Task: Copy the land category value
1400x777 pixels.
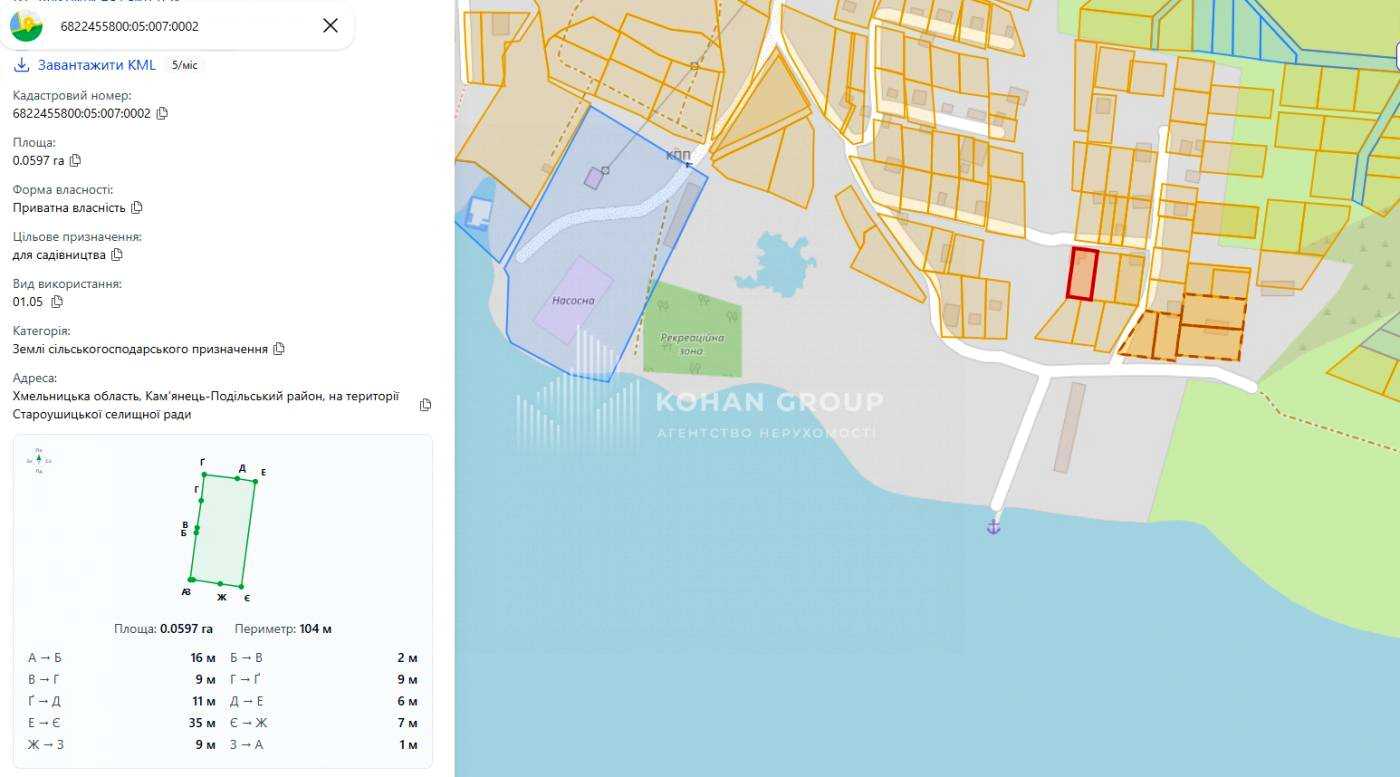Action: coord(279,349)
